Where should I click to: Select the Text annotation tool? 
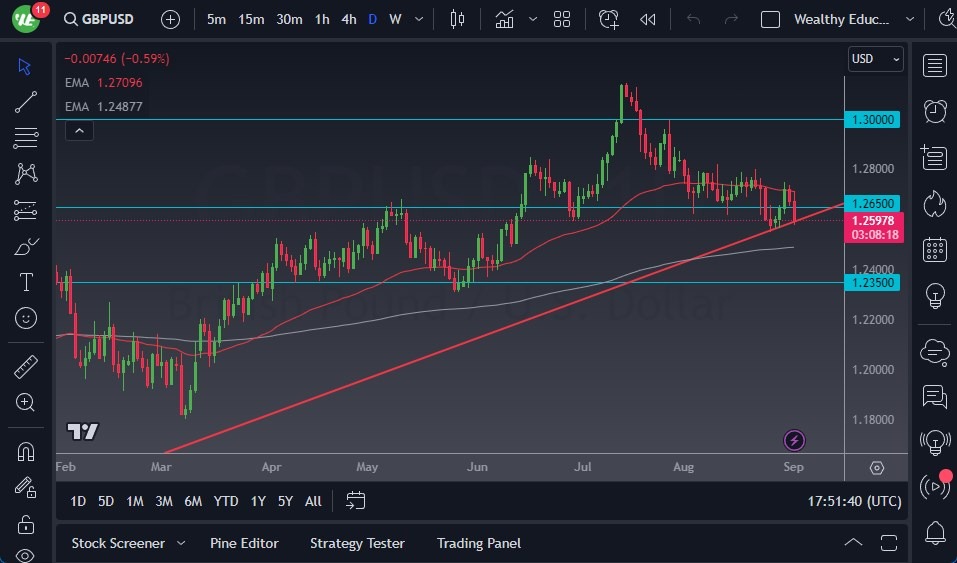(26, 282)
